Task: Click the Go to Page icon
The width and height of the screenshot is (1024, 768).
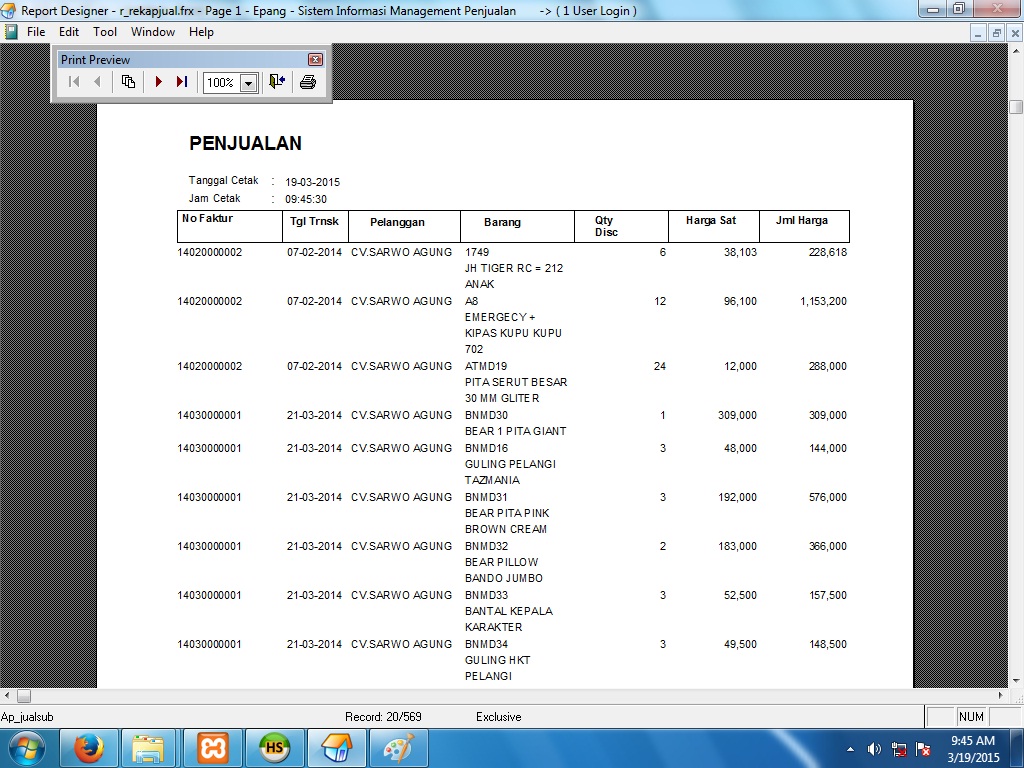Action: 128,82
